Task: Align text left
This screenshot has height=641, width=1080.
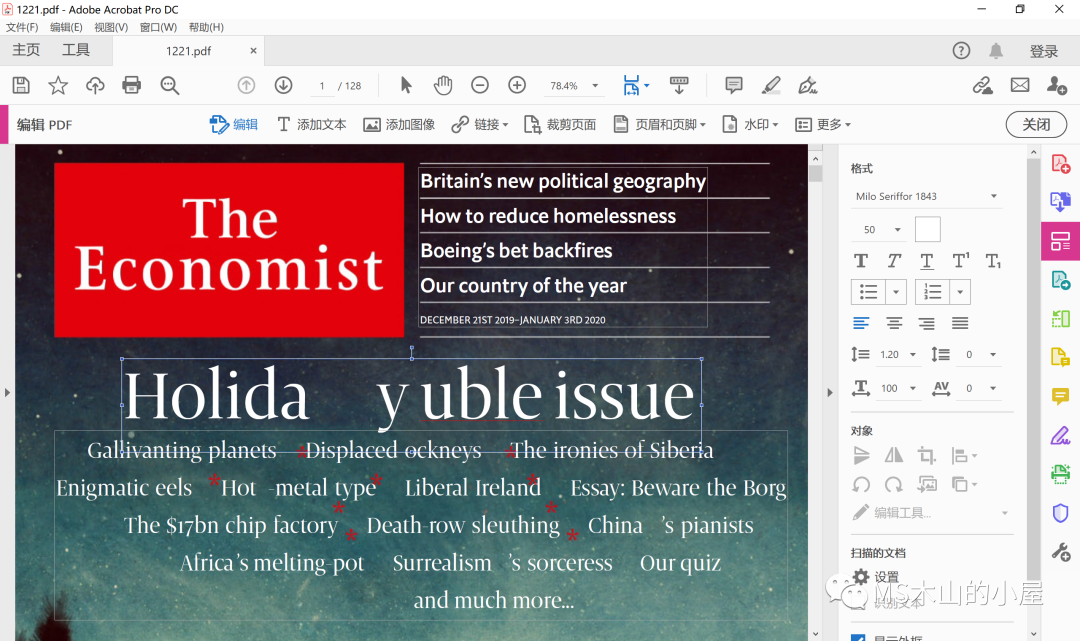Action: (861, 322)
